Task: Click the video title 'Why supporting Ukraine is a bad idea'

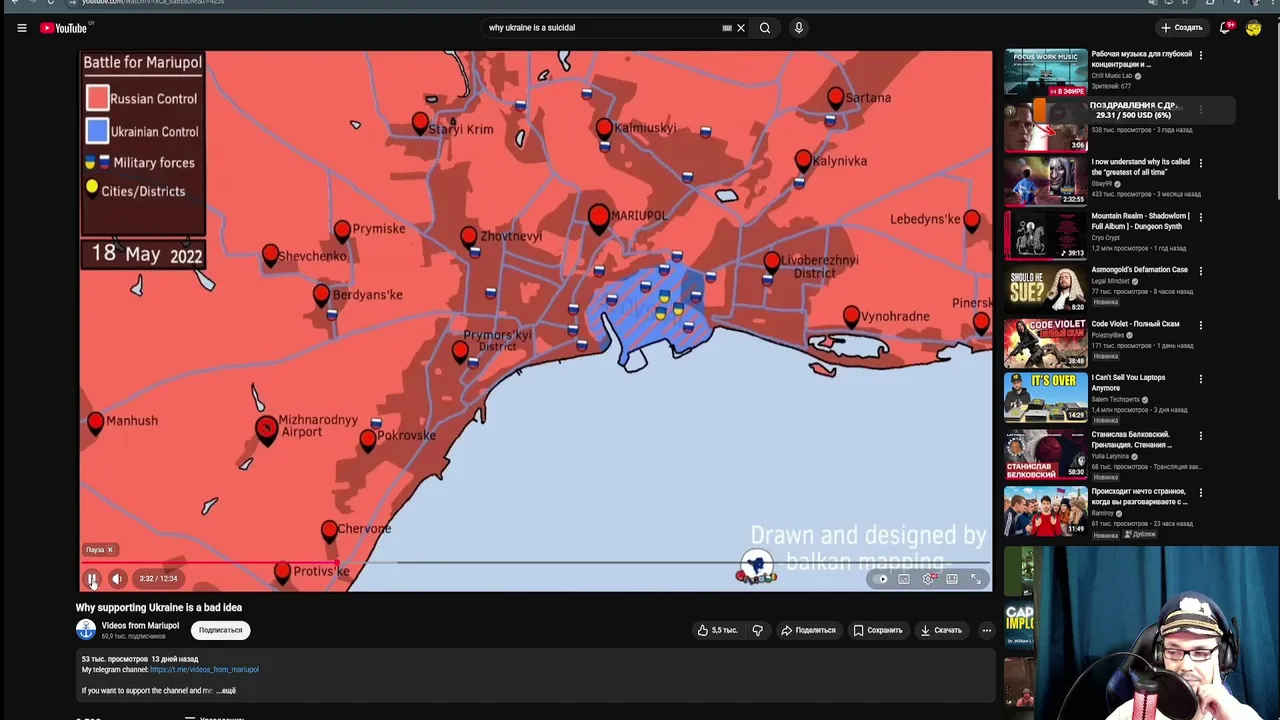Action: [x=159, y=607]
